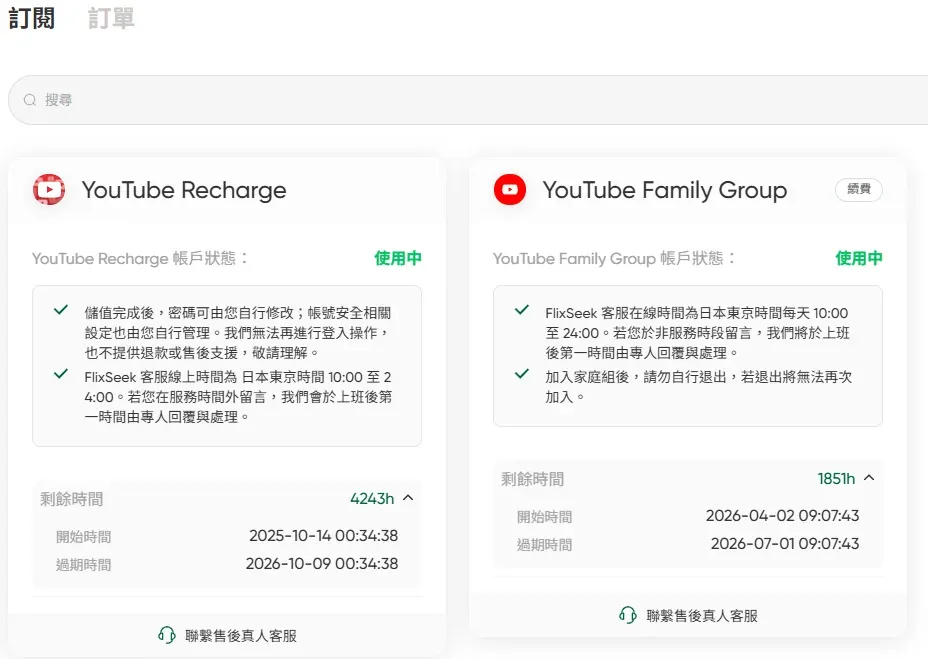Collapse YouTube Recharge 剩餘時間 chevron
Viewport: 928px width, 659px height.
tap(408, 498)
